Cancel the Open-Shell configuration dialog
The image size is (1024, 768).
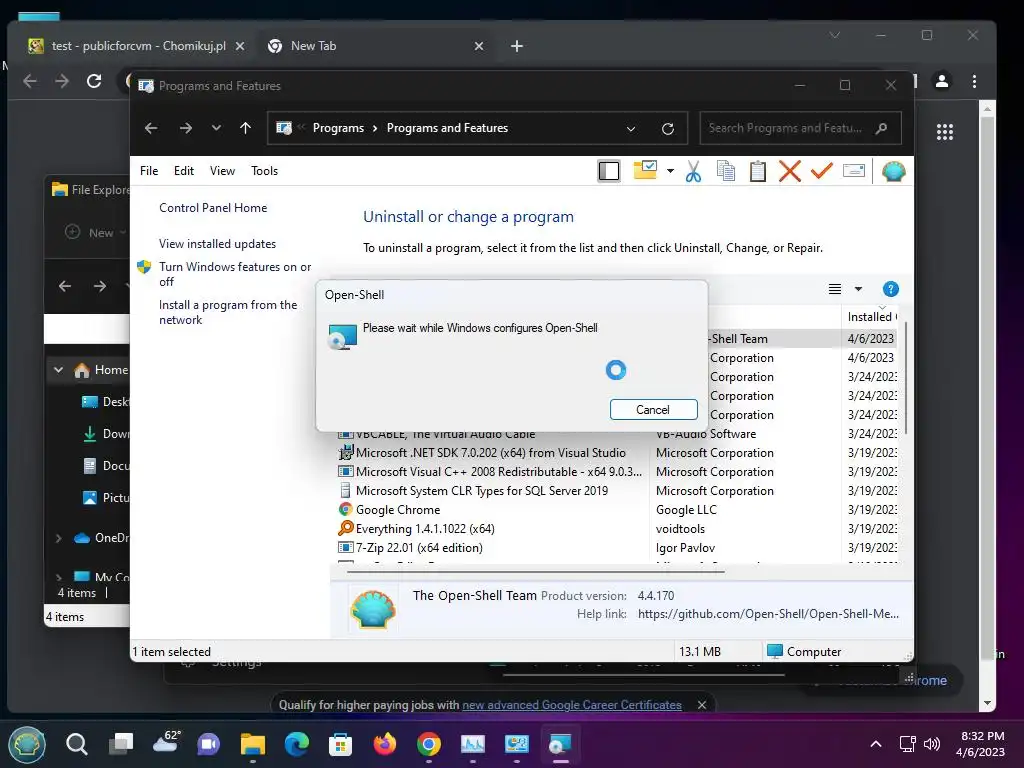point(653,409)
